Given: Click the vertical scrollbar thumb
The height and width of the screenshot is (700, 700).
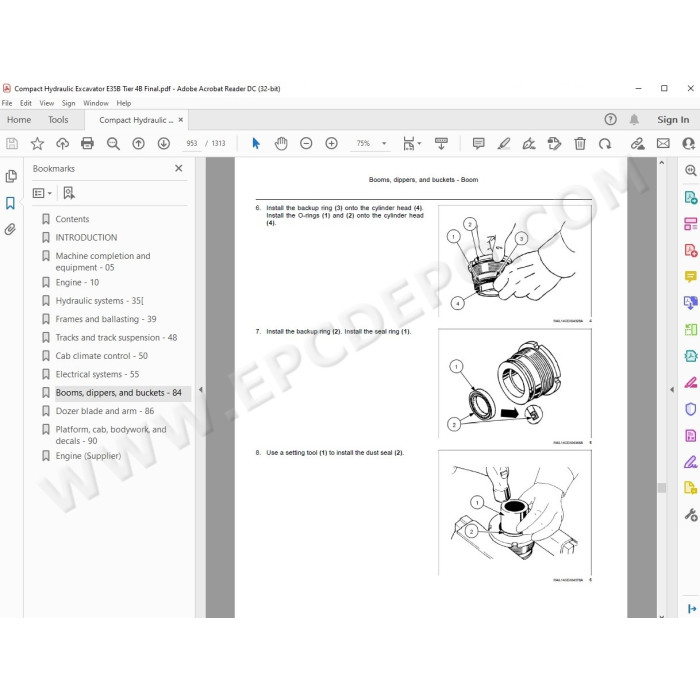Looking at the screenshot, I should click(662, 488).
